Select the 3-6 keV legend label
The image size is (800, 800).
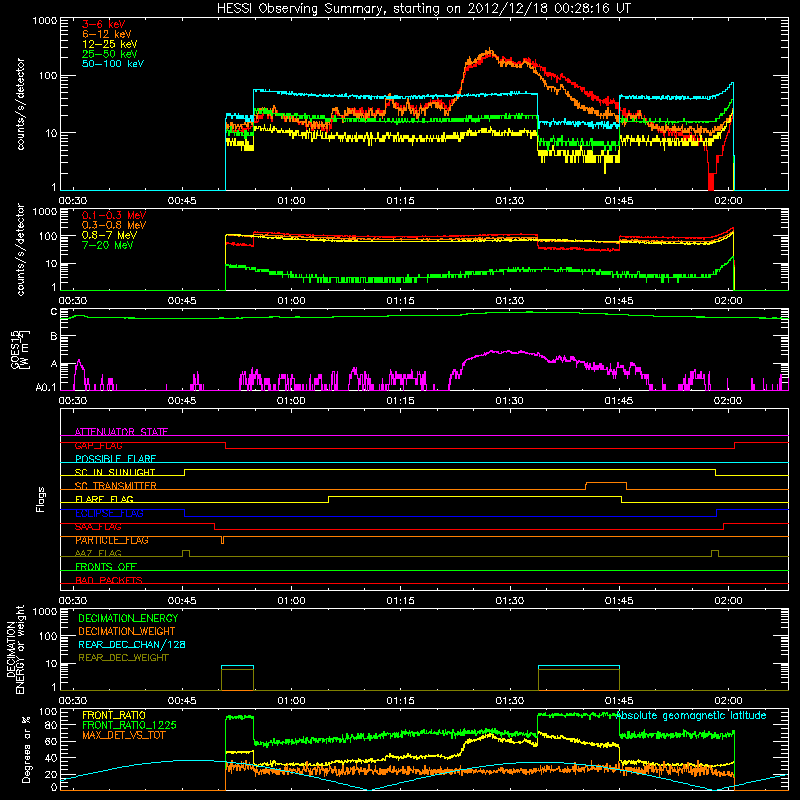coord(104,24)
